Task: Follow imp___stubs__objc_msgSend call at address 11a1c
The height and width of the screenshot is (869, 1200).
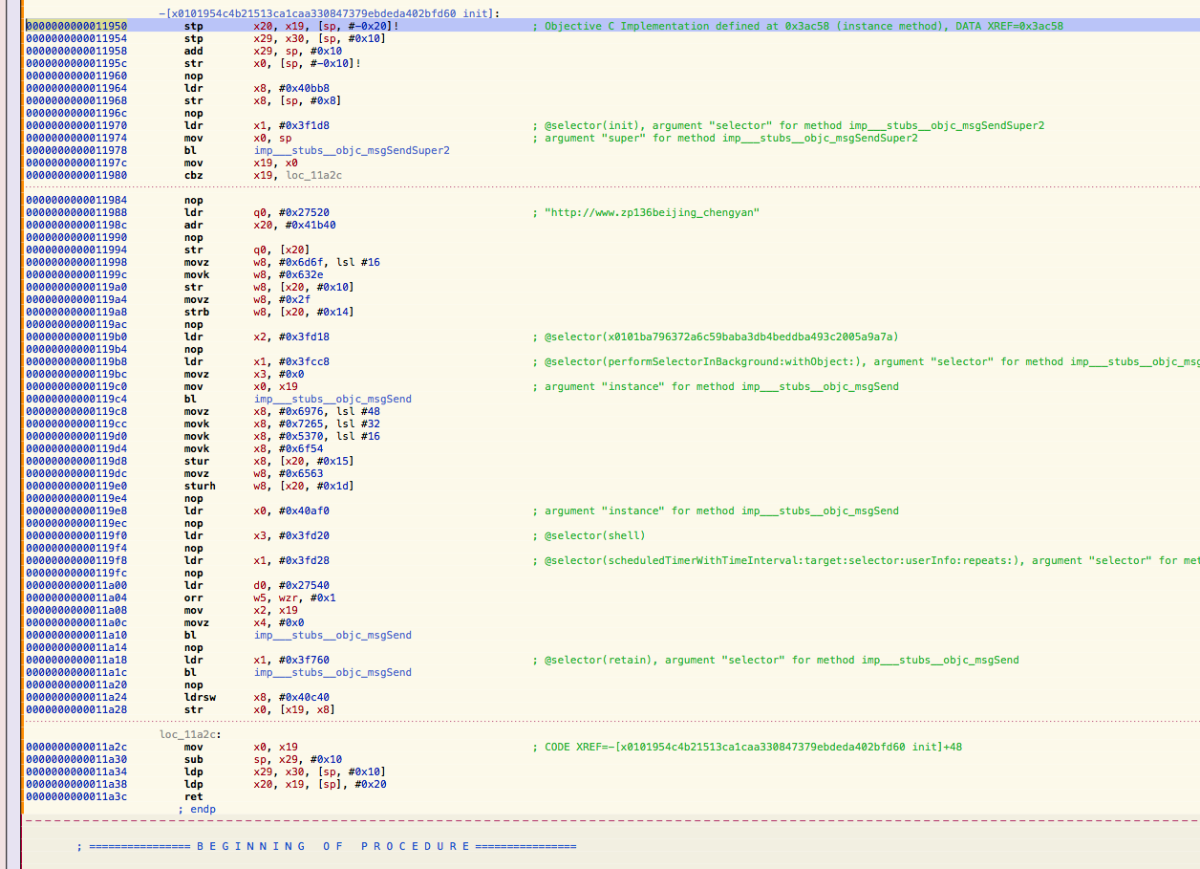Action: tap(333, 672)
